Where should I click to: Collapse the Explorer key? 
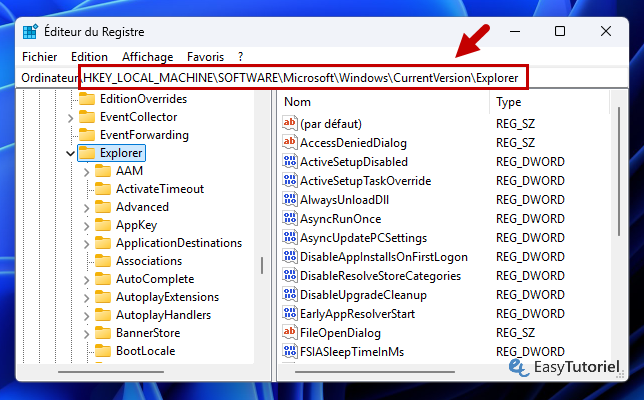tap(70, 154)
